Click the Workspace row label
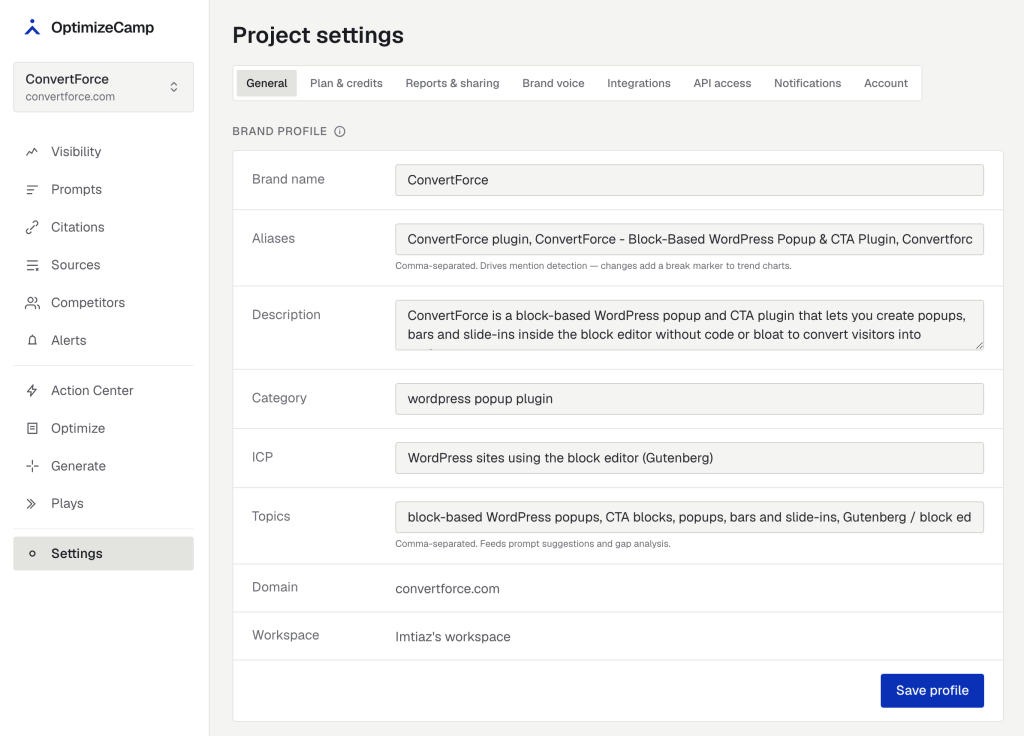1024x736 pixels. coord(285,635)
